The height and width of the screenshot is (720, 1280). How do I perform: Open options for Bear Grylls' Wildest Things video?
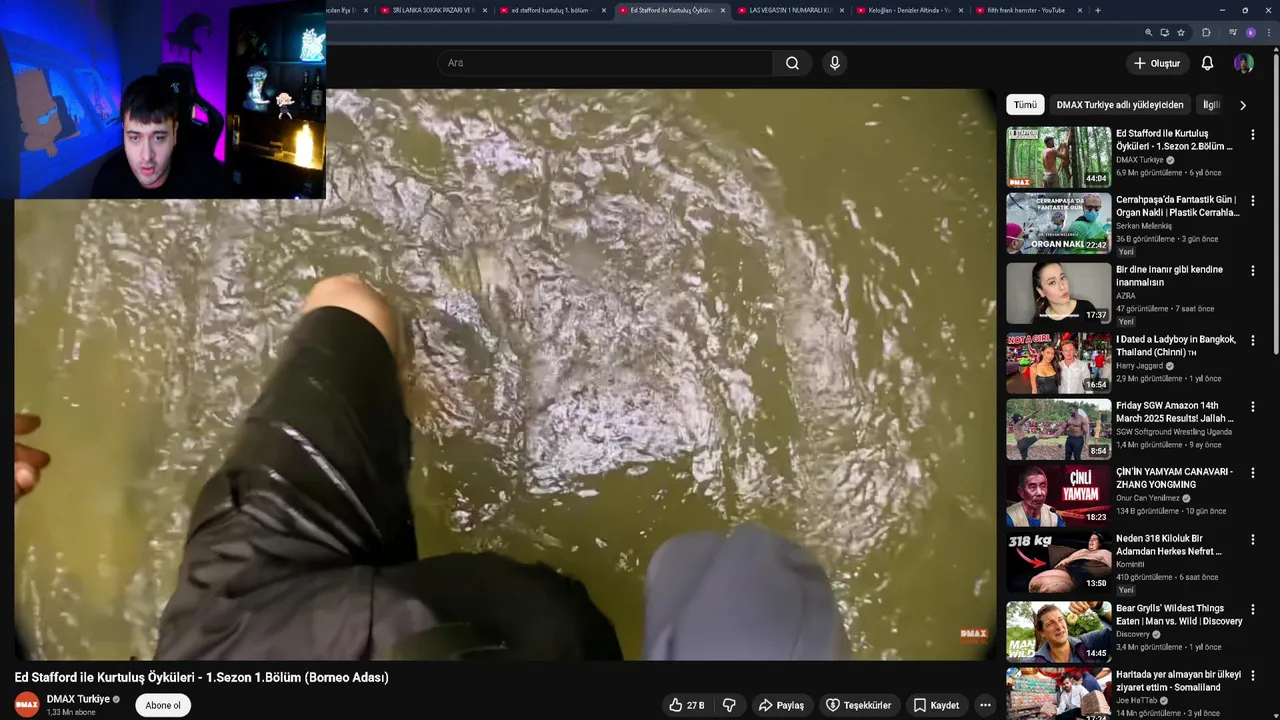click(x=1252, y=609)
